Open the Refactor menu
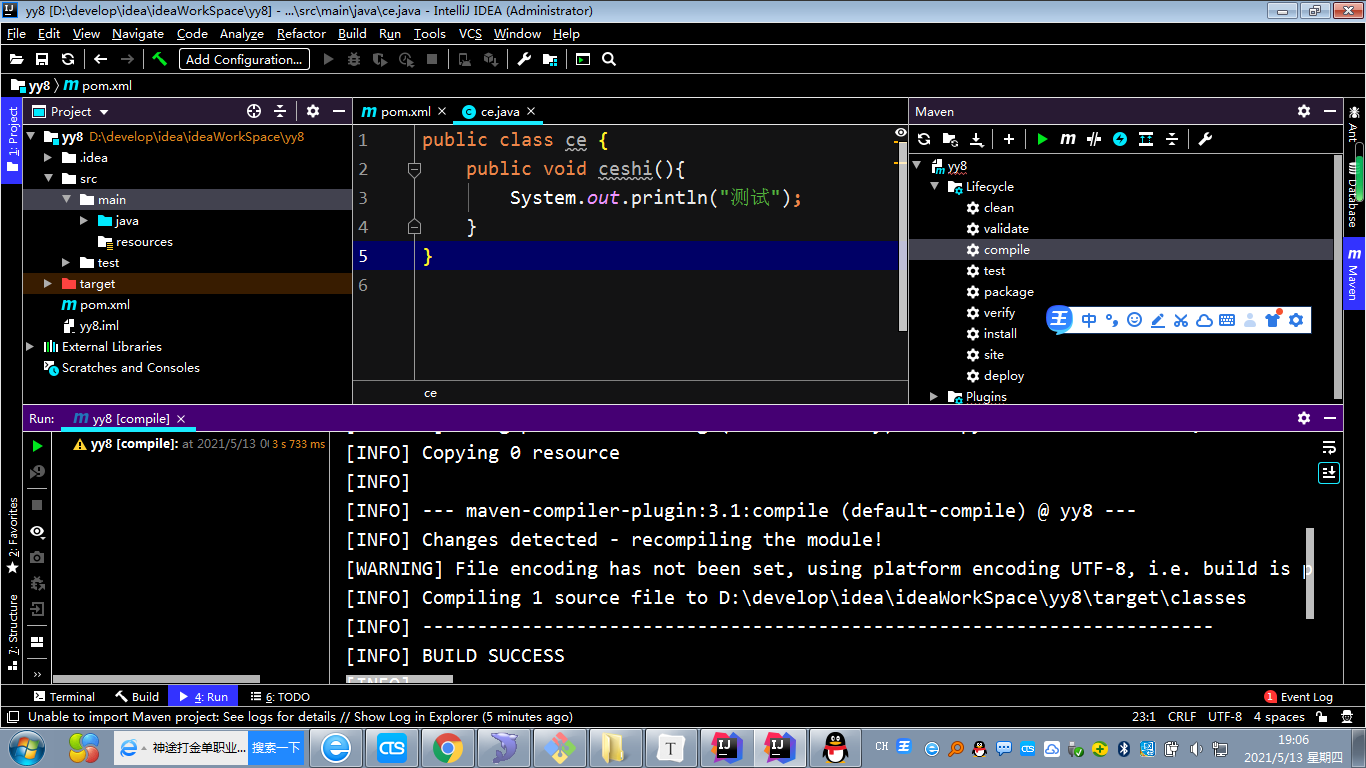The width and height of the screenshot is (1366, 768). [301, 33]
